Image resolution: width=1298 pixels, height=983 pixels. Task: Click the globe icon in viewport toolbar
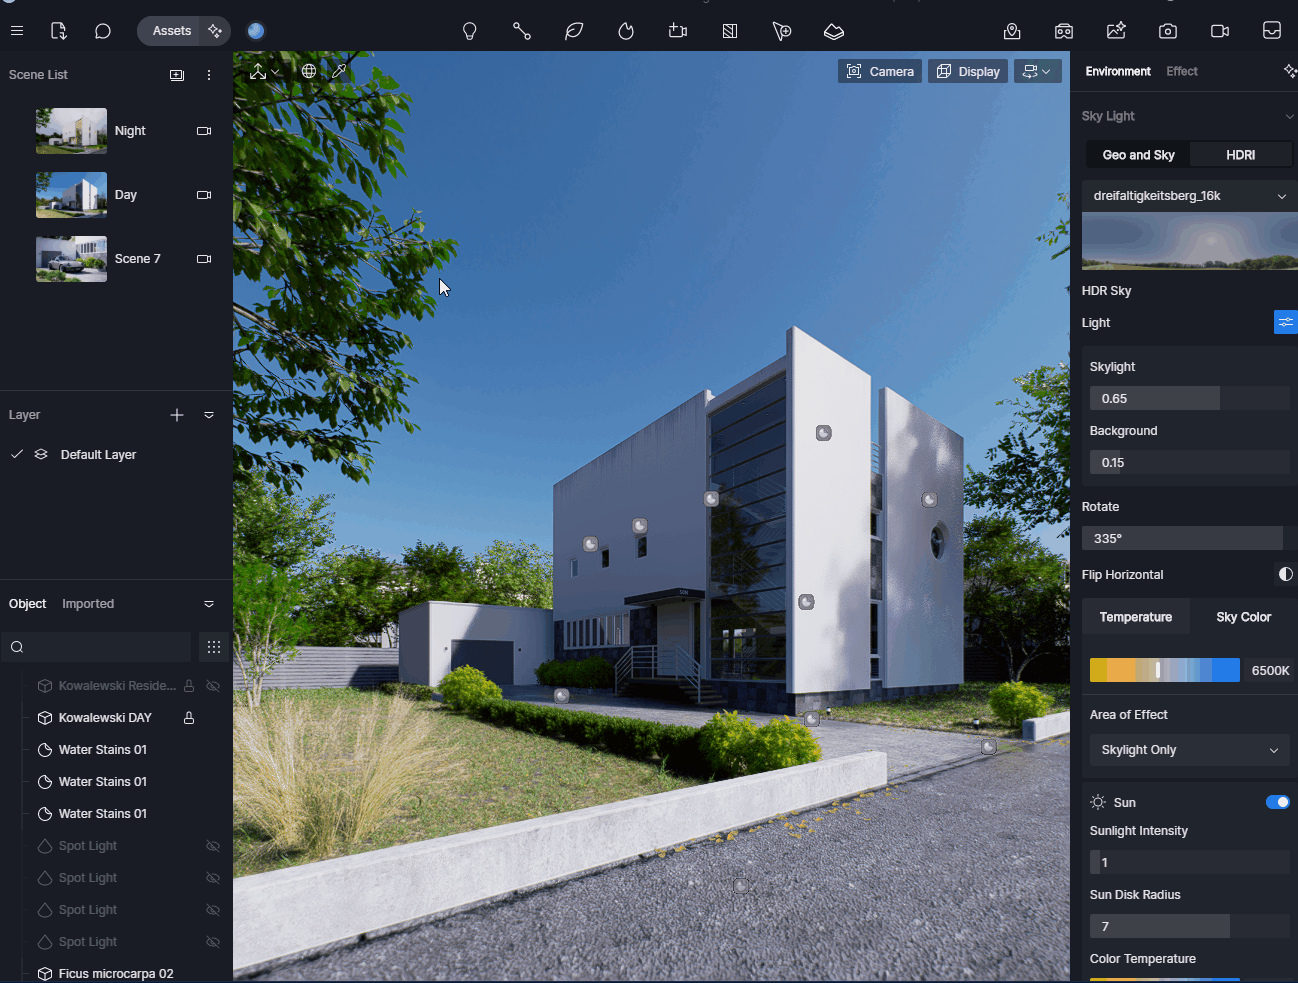[x=309, y=71]
